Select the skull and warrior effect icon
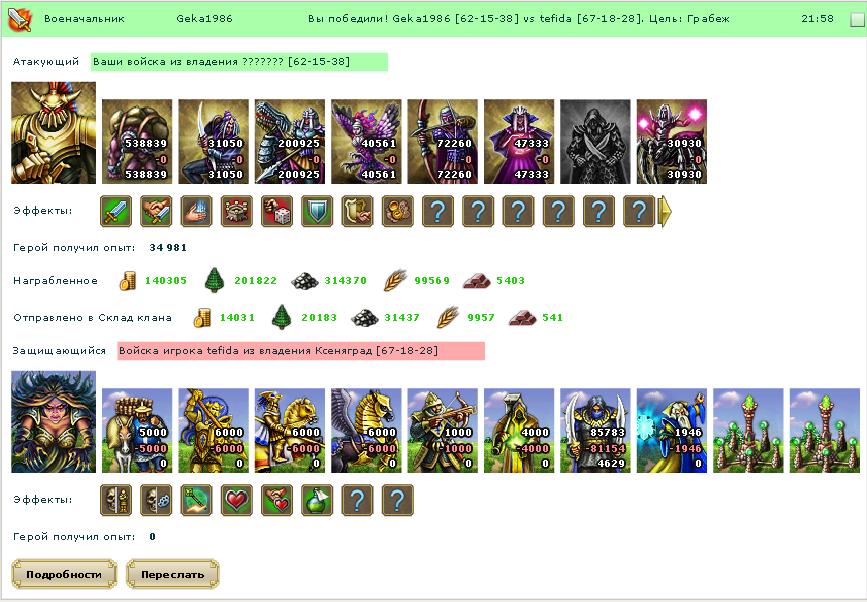The height and width of the screenshot is (602, 867). (x=116, y=500)
